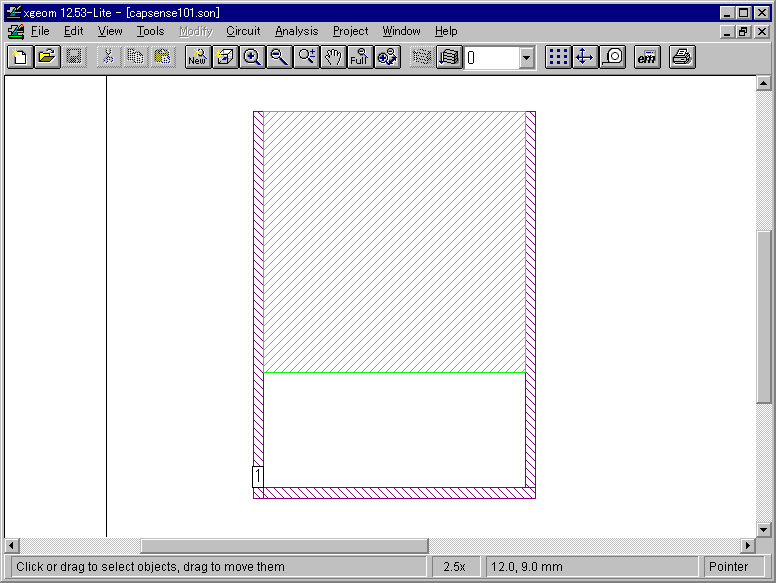
Task: Click the vertical scrollbar down arrow
Action: (763, 530)
